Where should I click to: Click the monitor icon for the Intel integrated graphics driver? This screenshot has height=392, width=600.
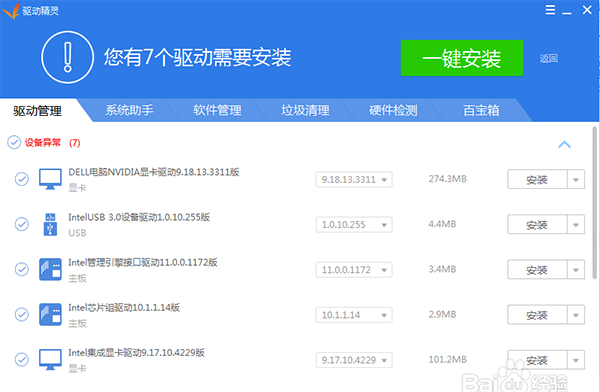click(50, 359)
